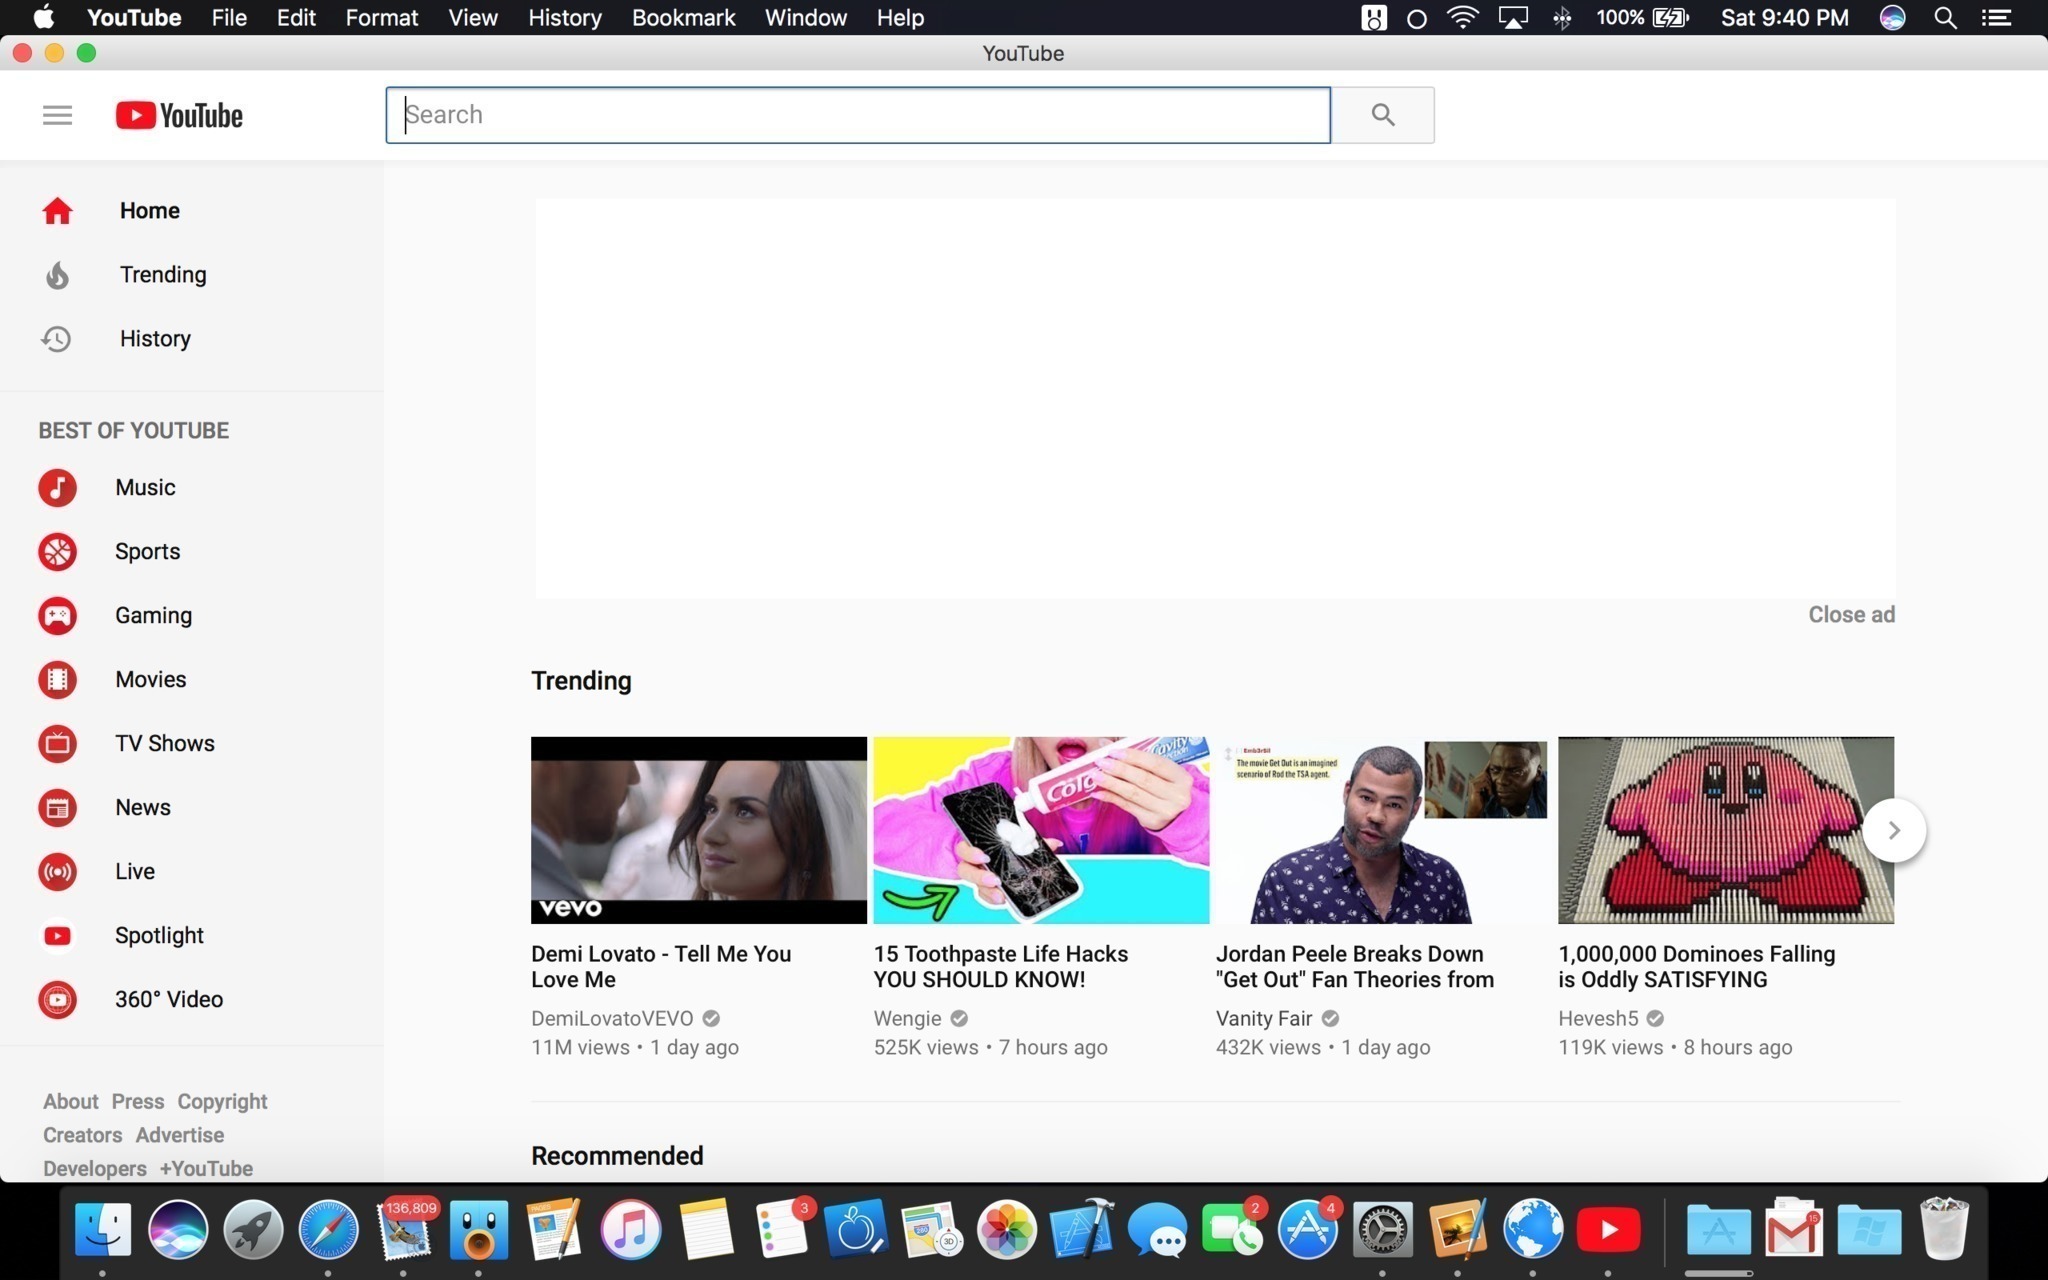The height and width of the screenshot is (1280, 2048).
Task: Open the Edit menu
Action: tap(296, 18)
